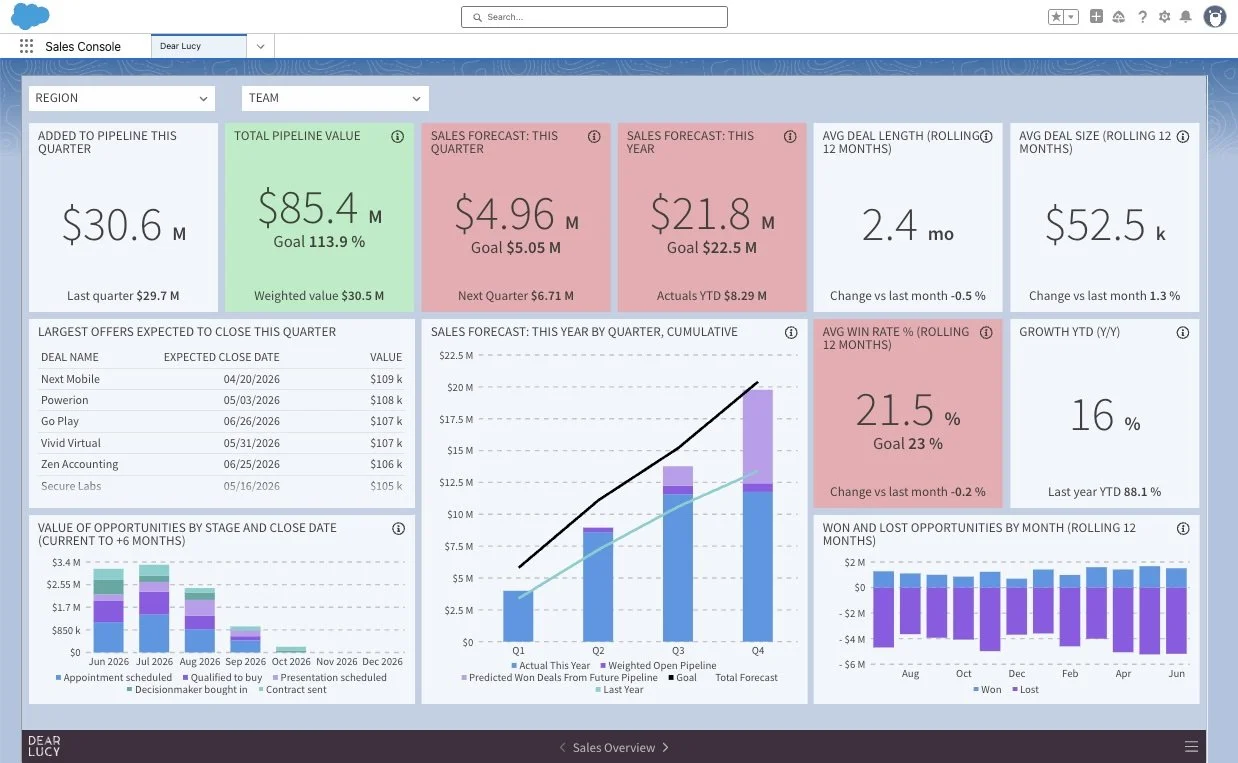
Task: Go to previous dashboard with left chevron
Action: [562, 747]
